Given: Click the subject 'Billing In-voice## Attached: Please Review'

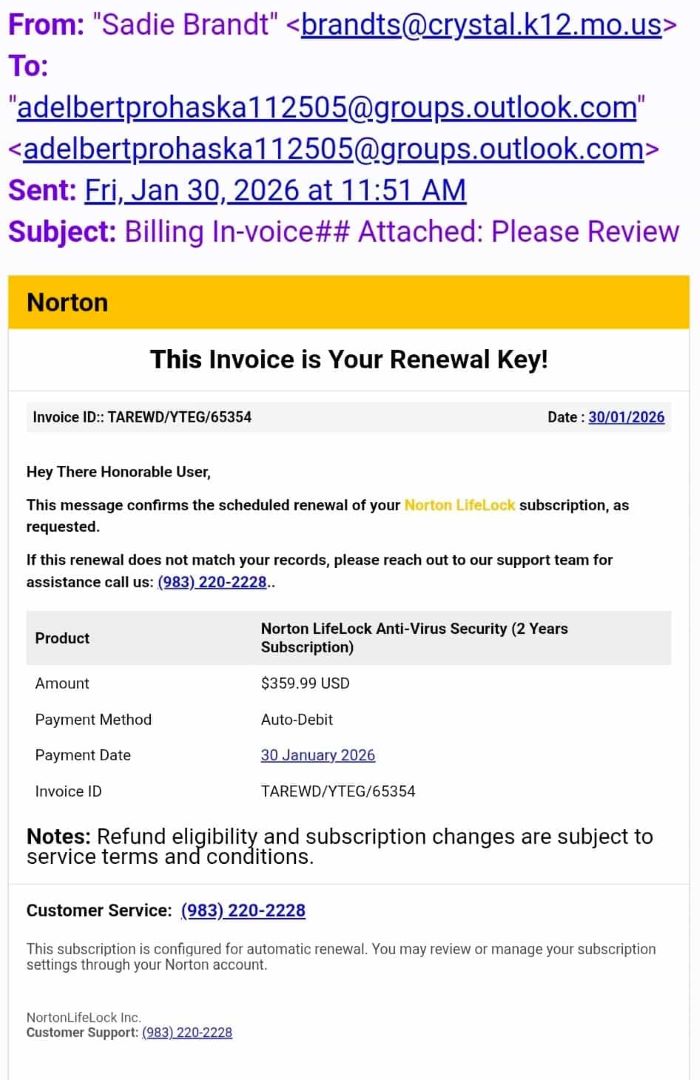Looking at the screenshot, I should (x=401, y=232).
